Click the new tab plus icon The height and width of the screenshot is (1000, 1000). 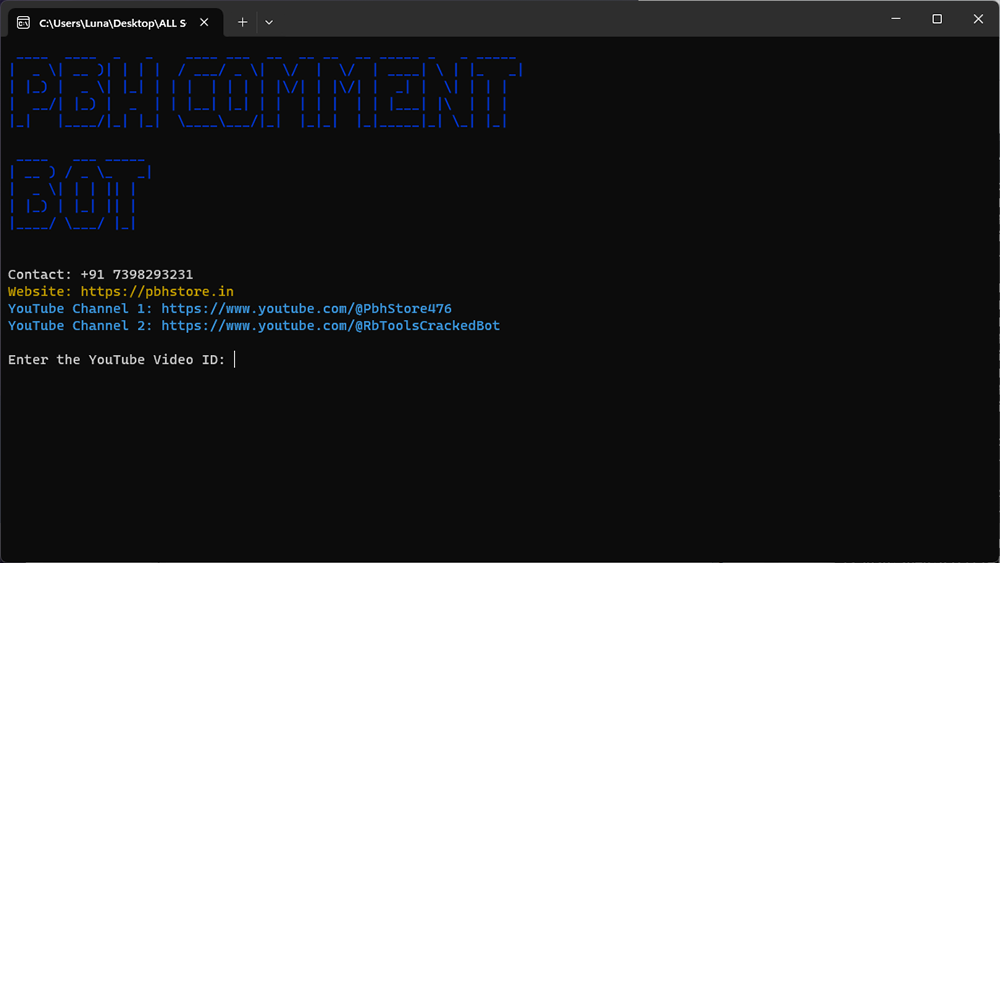pyautogui.click(x=242, y=22)
